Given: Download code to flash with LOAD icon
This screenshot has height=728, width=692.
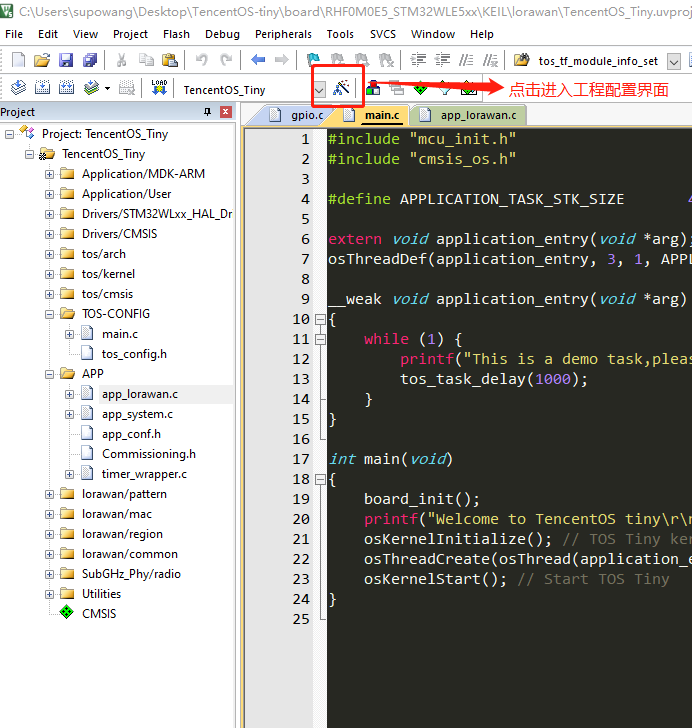Looking at the screenshot, I should pos(159,87).
